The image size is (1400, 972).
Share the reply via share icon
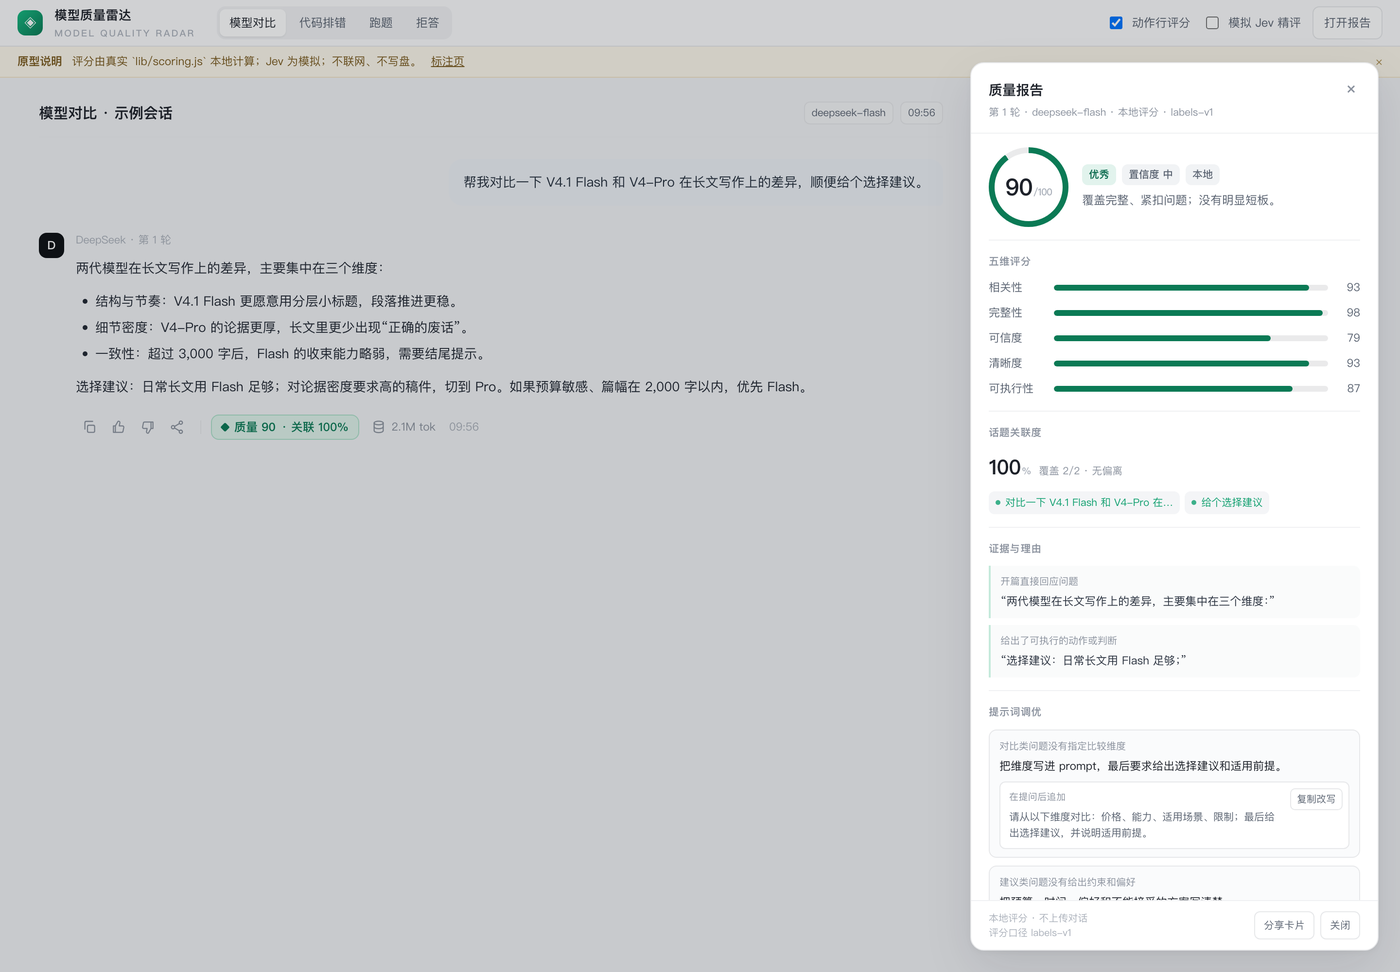177,427
